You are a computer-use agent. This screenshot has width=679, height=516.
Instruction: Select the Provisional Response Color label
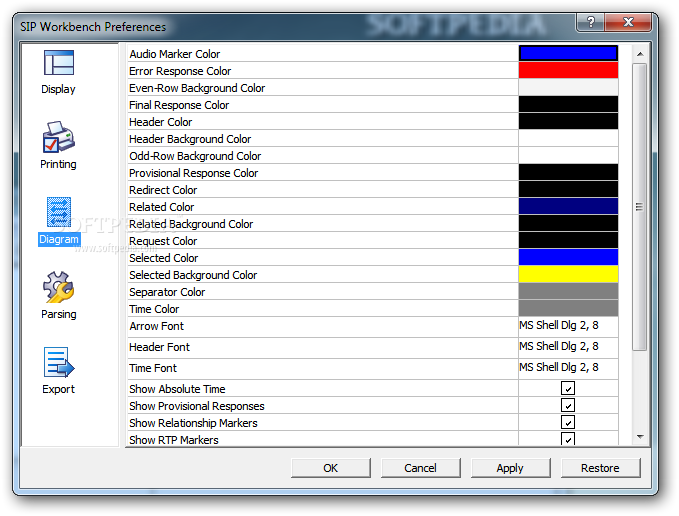[x=194, y=173]
